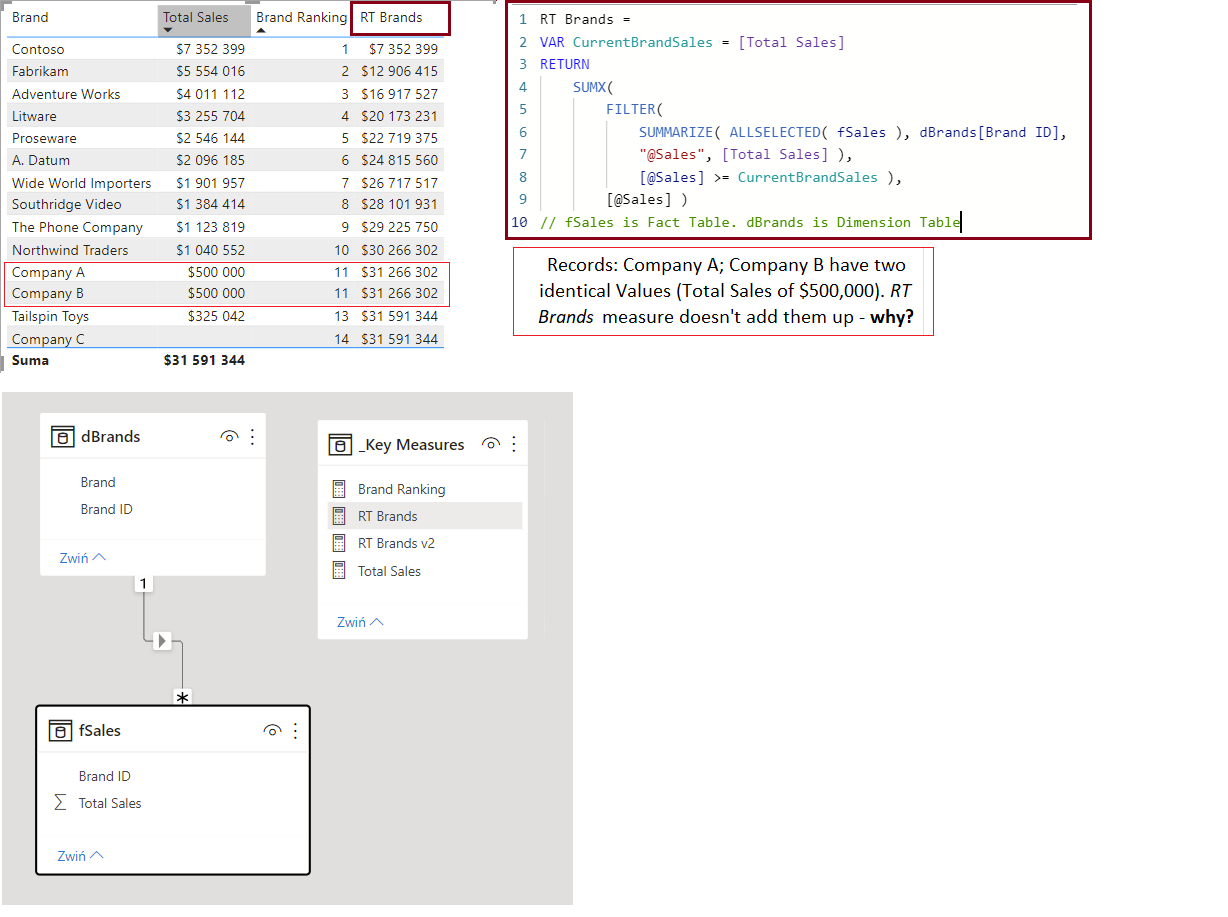
Task: Click the many-side asterisk marker above fSales
Action: tap(182, 698)
